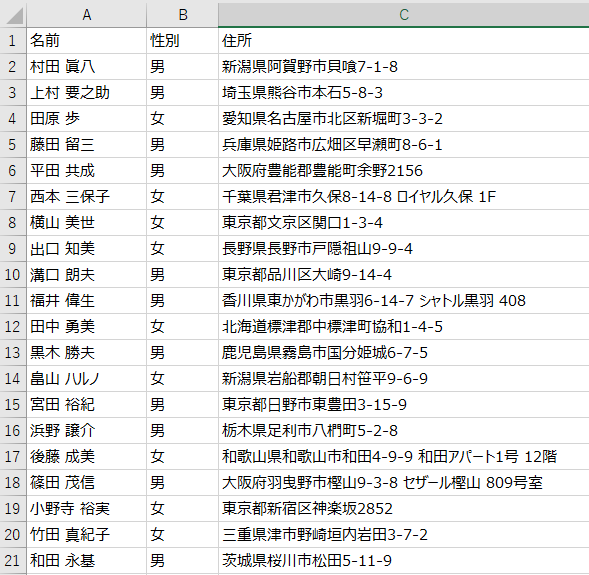The width and height of the screenshot is (589, 575).
Task: Select cell with 平田 共成
Action: click(86, 171)
